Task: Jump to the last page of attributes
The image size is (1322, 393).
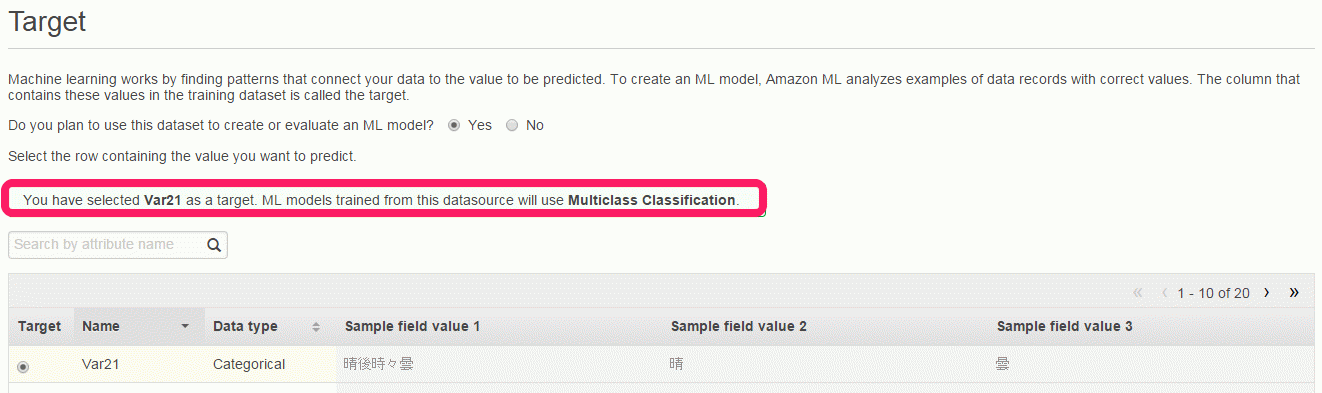Action: tap(1294, 293)
